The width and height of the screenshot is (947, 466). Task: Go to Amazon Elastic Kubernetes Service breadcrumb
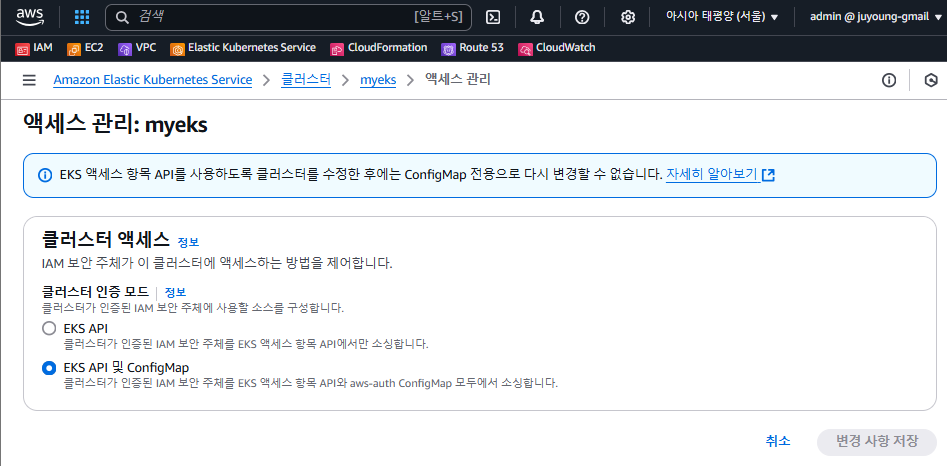153,80
